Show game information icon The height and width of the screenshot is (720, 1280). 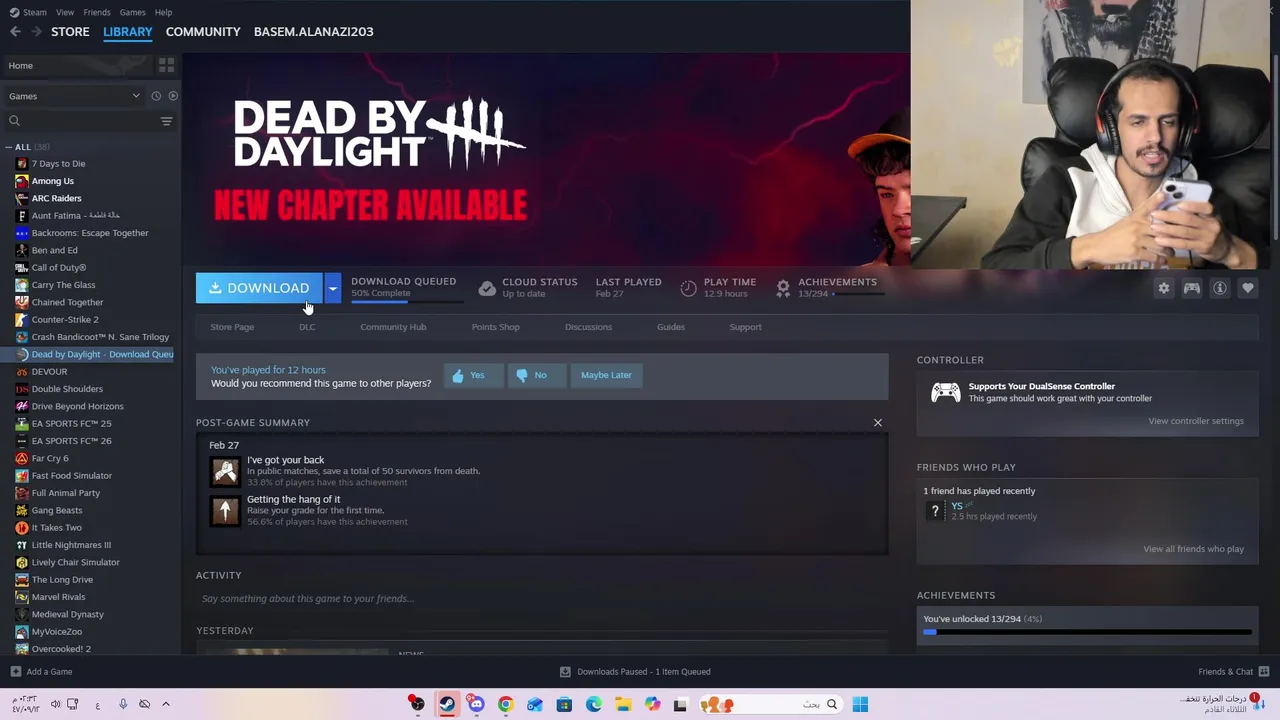point(1220,288)
